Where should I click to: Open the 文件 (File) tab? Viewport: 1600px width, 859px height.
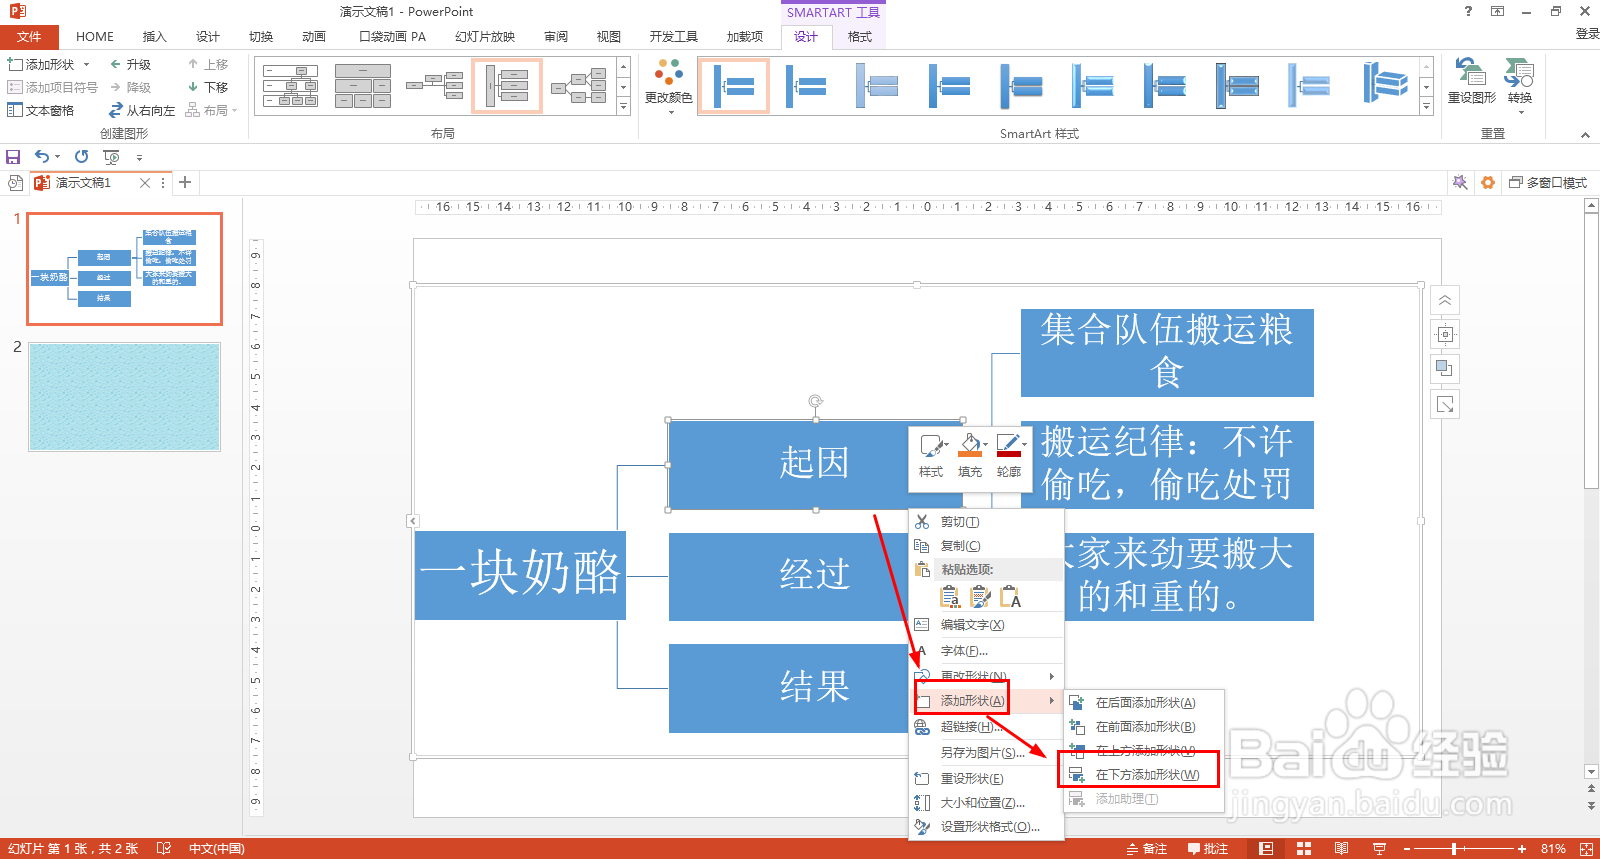pos(29,37)
